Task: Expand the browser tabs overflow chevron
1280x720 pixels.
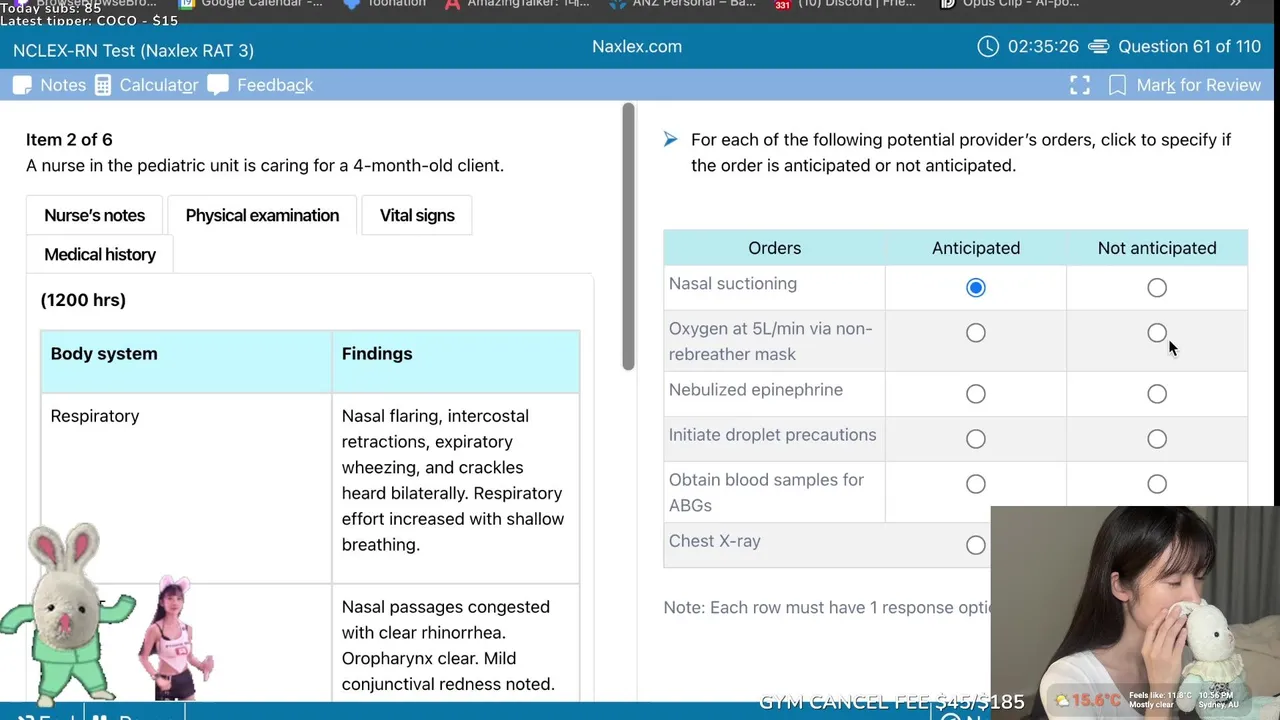Action: pyautogui.click(x=1235, y=4)
